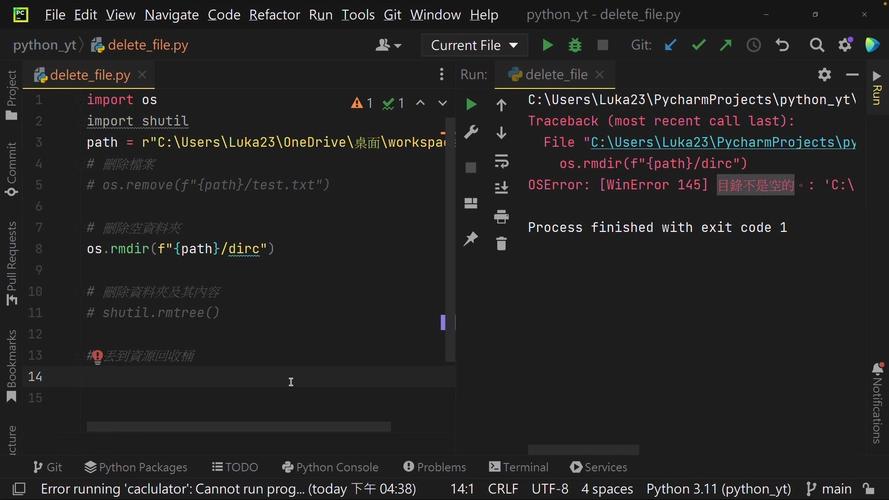
Task: Toggle scroll to end of console
Action: (501, 188)
